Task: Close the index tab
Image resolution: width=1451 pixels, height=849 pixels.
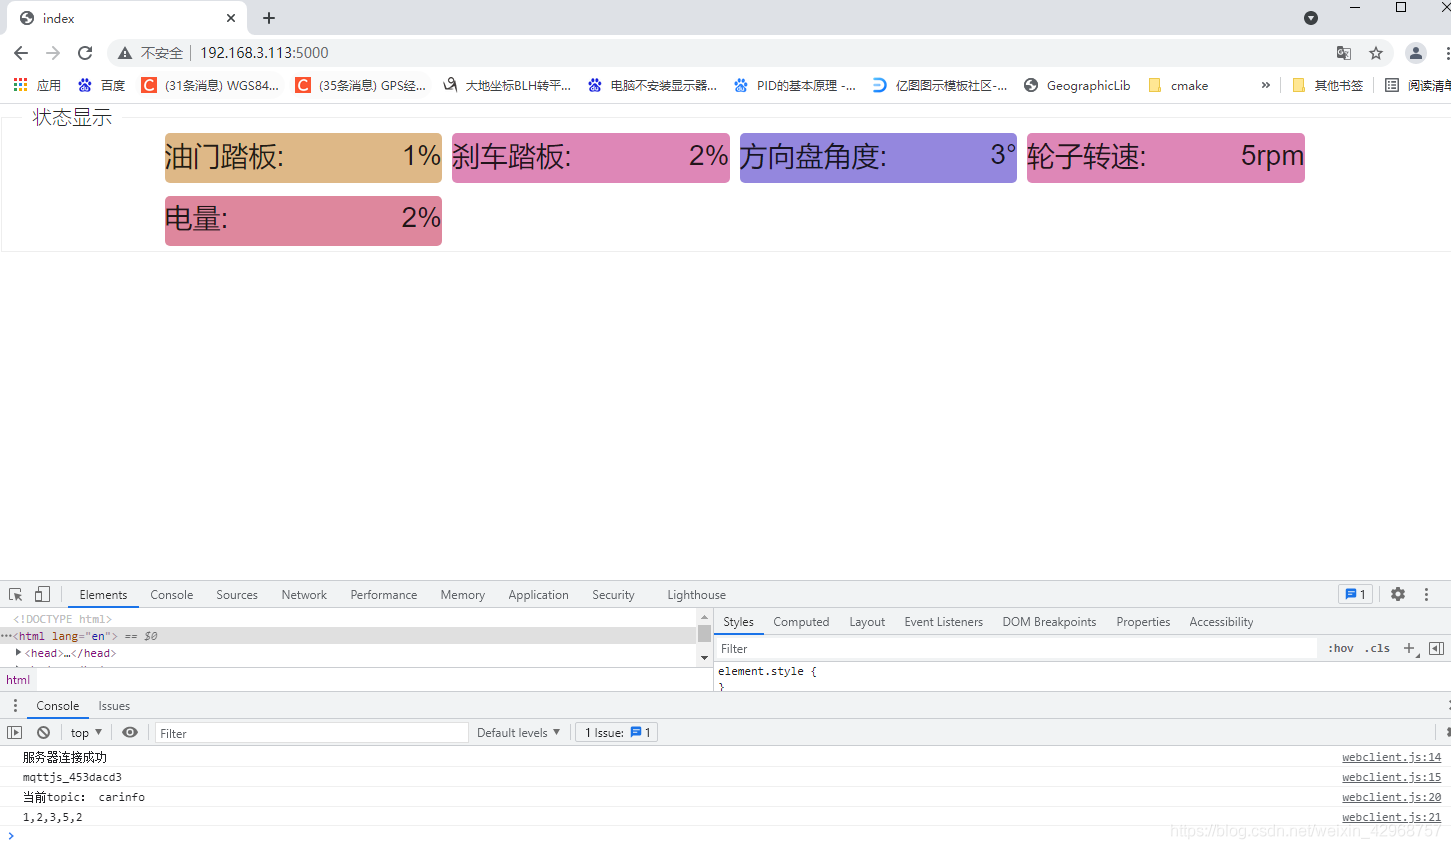Action: coord(231,18)
